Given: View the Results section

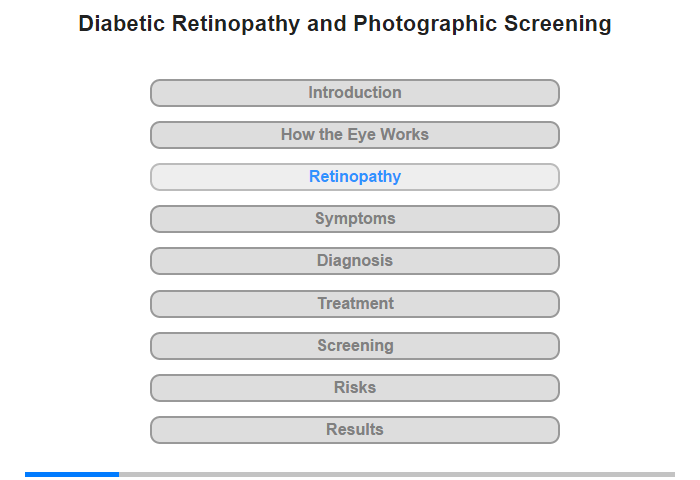Looking at the screenshot, I should point(355,430).
